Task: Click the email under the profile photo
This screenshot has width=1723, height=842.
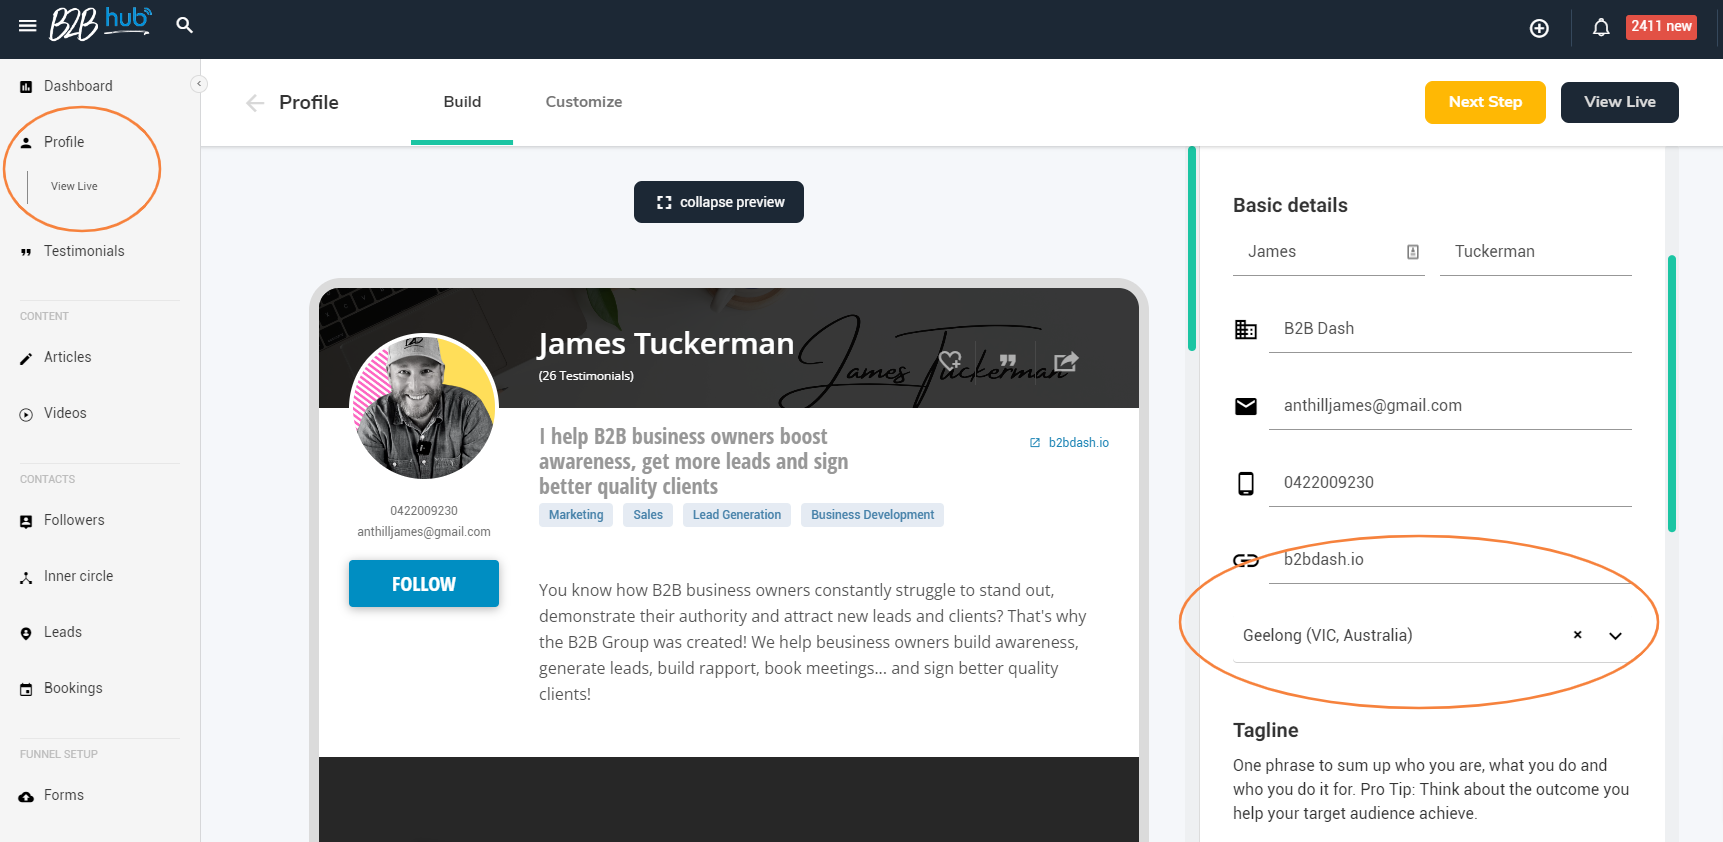Action: coord(424,532)
